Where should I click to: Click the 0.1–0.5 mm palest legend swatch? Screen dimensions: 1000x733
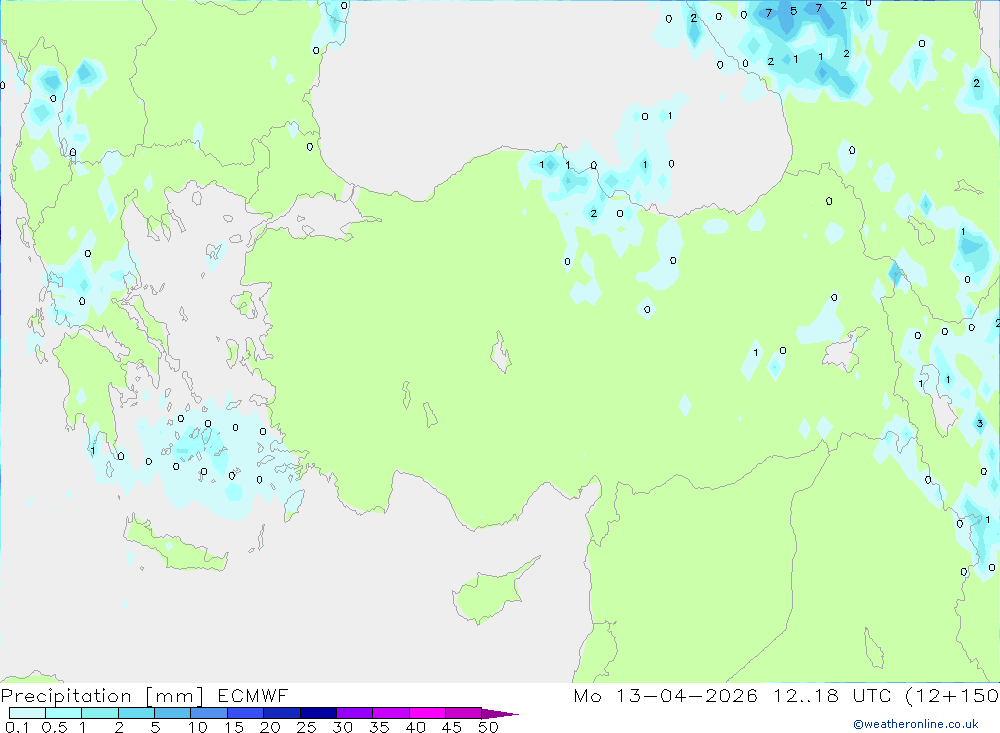tap(27, 713)
